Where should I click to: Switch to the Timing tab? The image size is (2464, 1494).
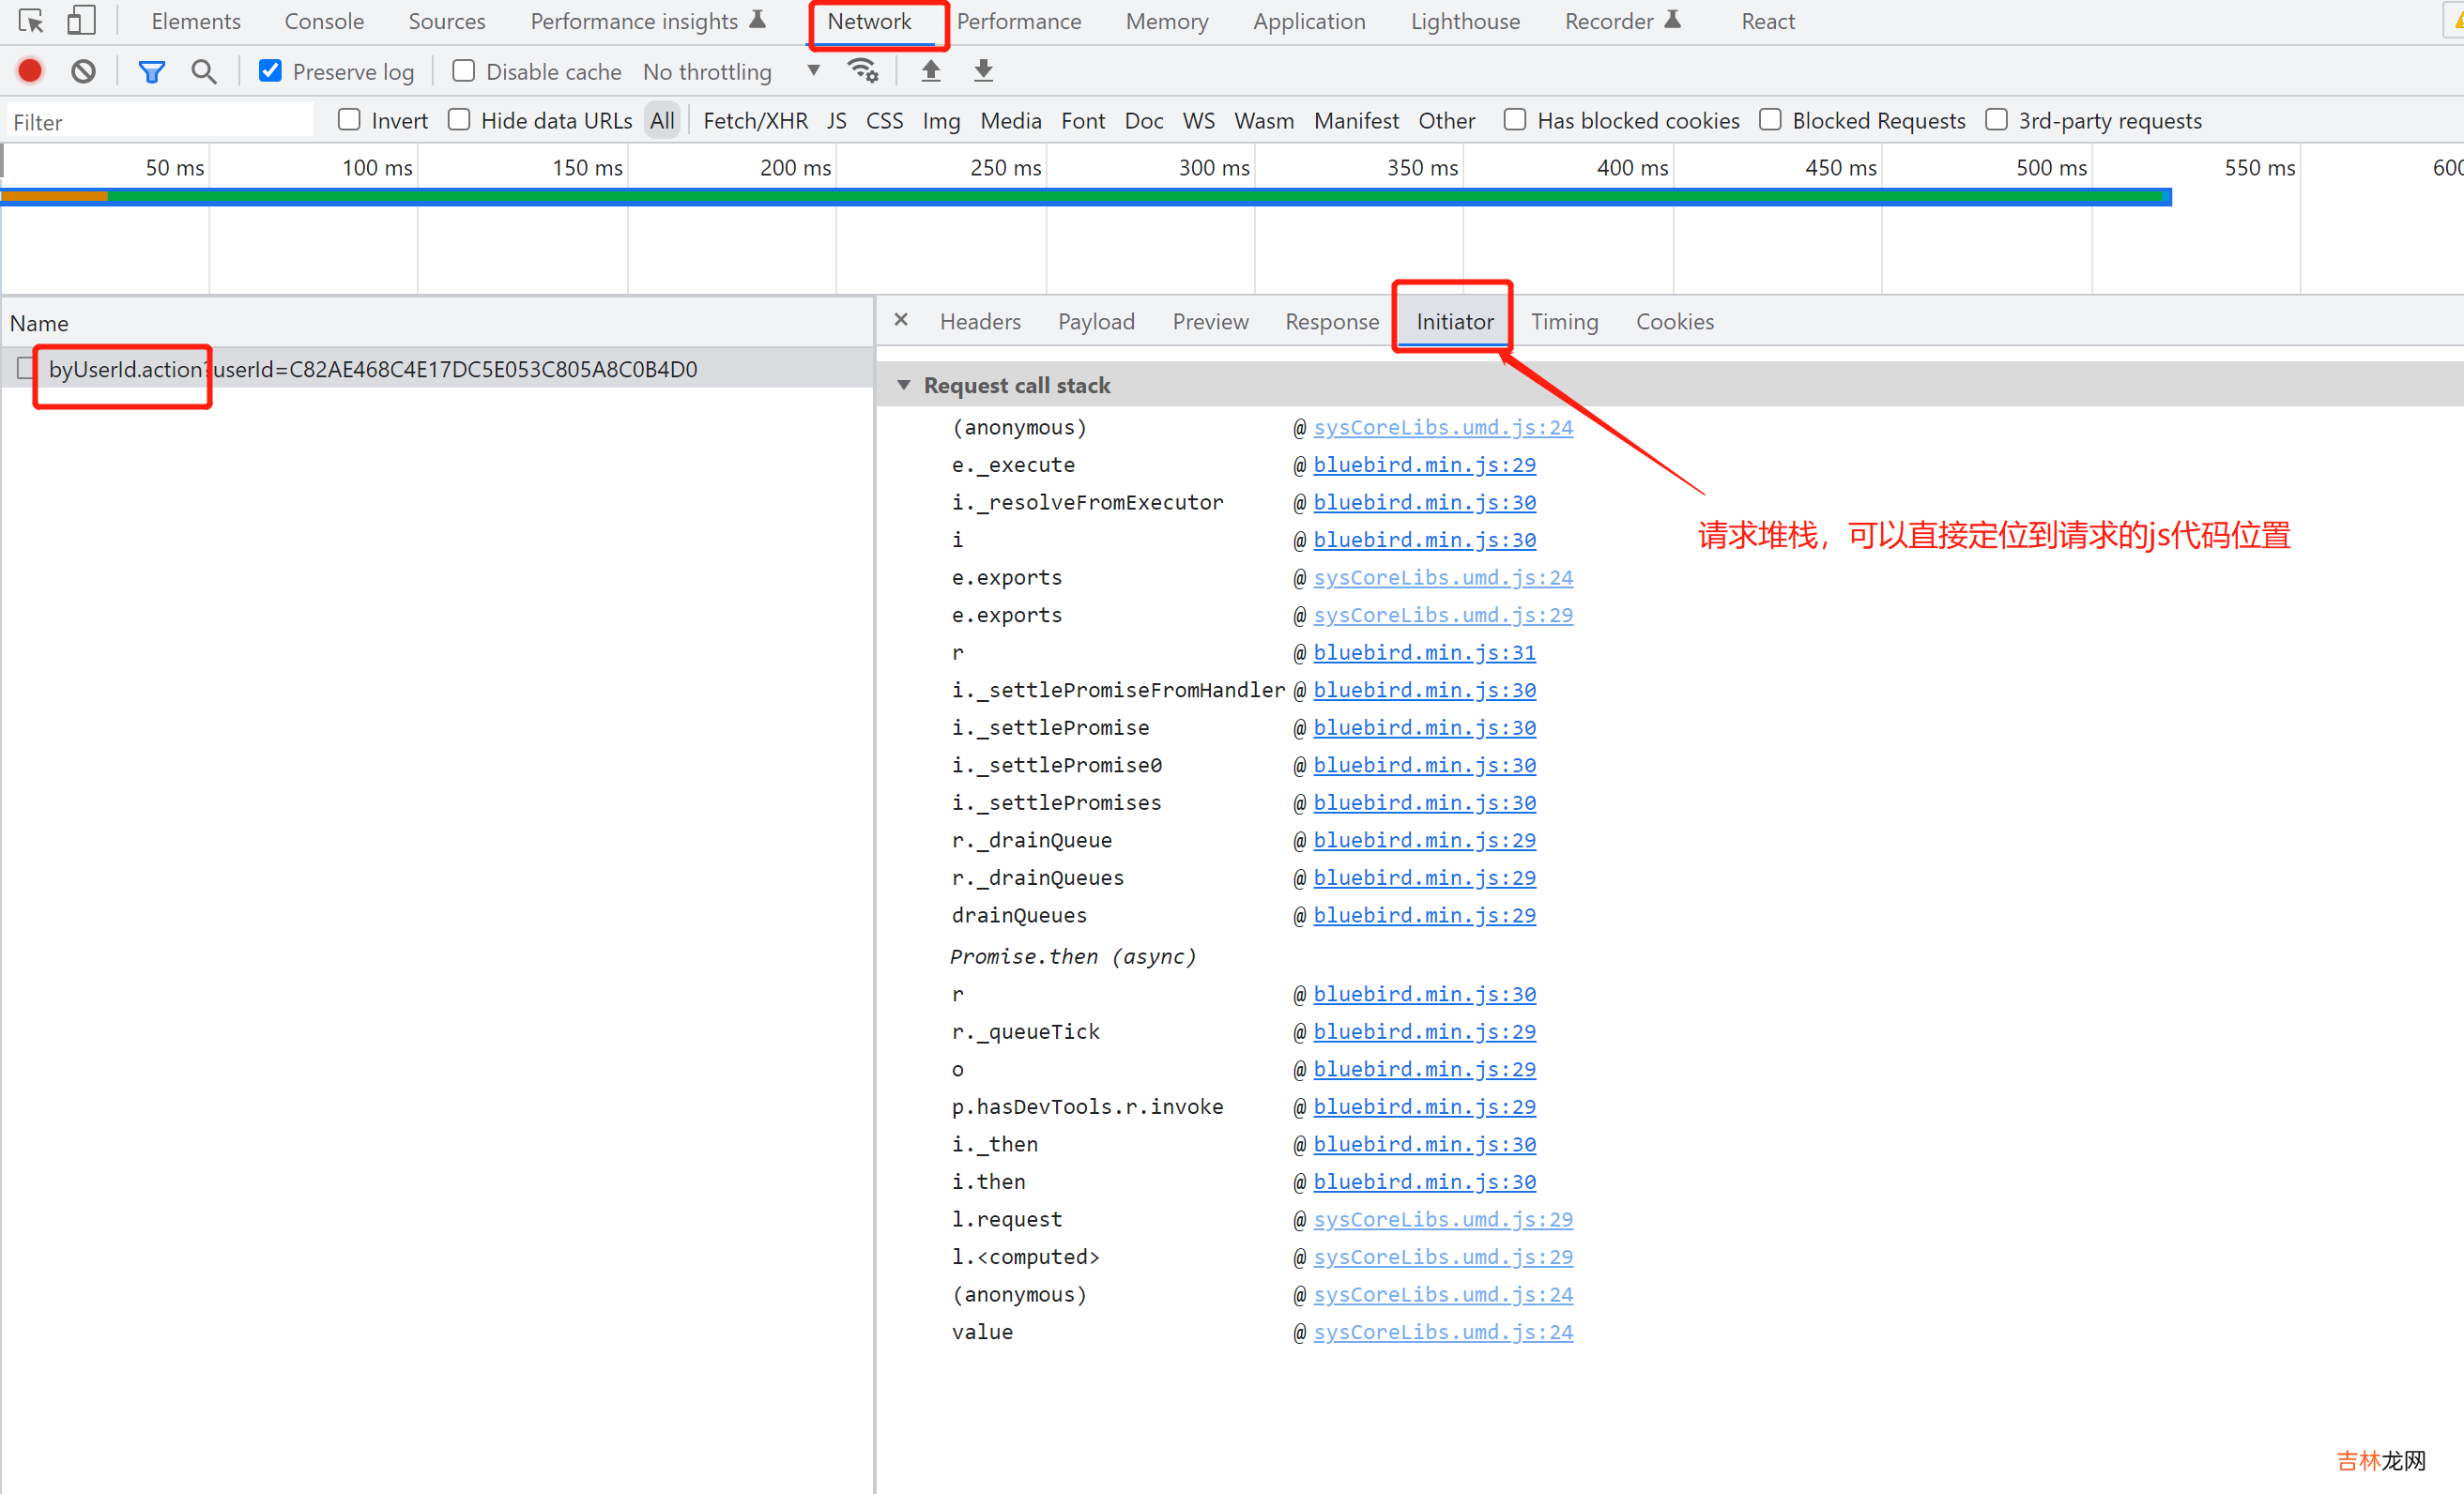(x=1564, y=322)
